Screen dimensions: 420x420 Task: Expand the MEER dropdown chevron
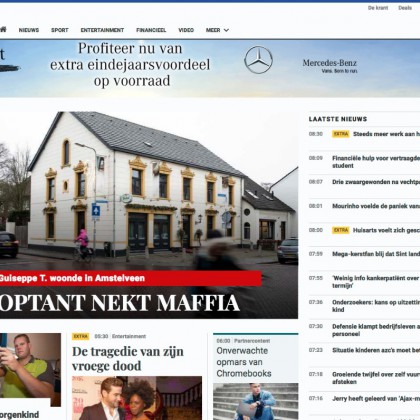click(226, 30)
